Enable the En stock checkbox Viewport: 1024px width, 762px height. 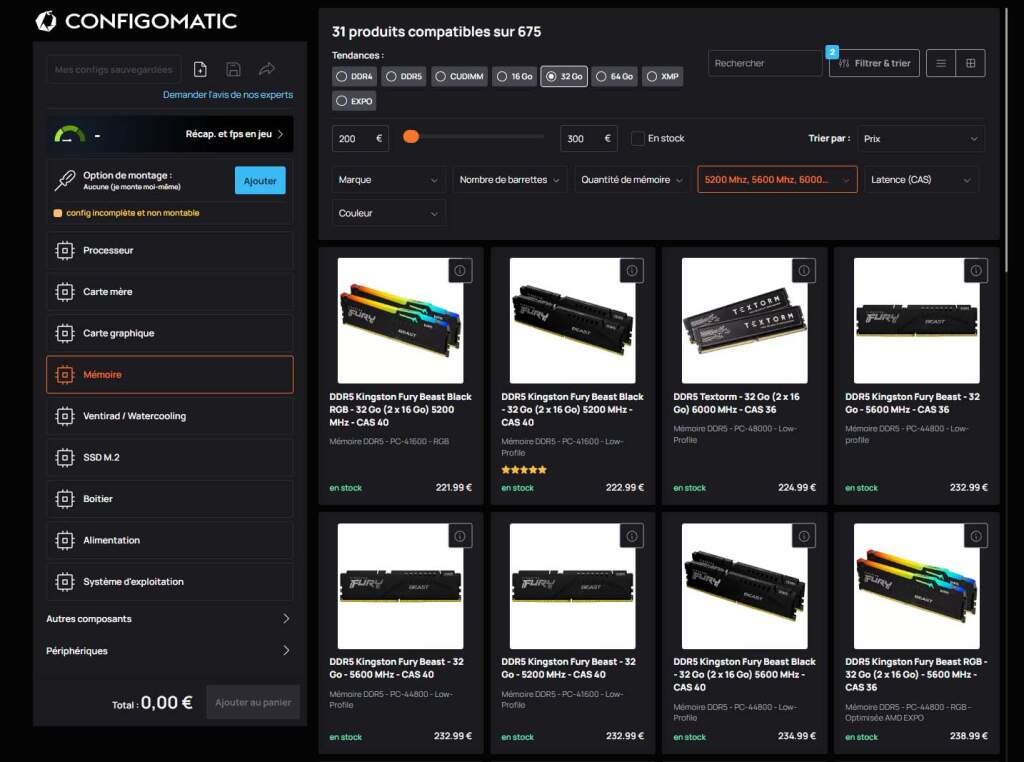[x=637, y=139]
